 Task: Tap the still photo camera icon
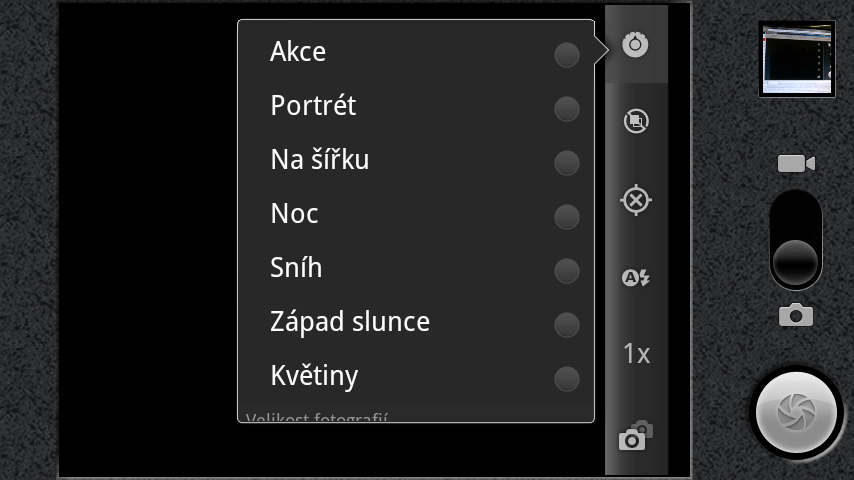pos(796,315)
